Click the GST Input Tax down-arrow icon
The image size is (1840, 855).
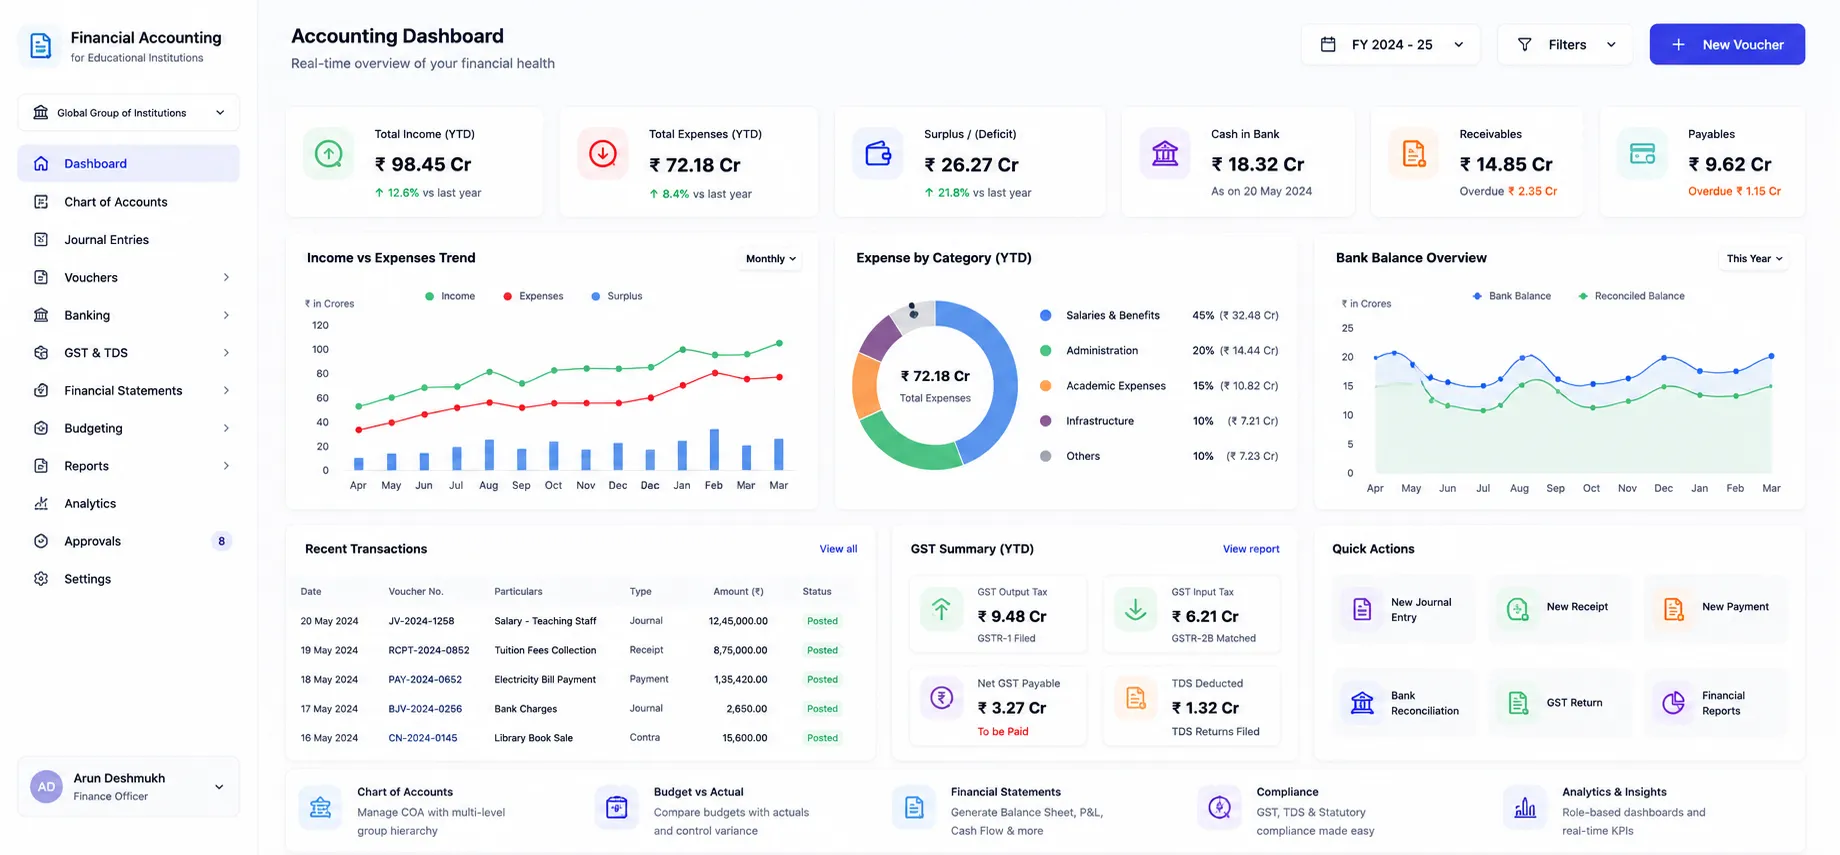1135,609
